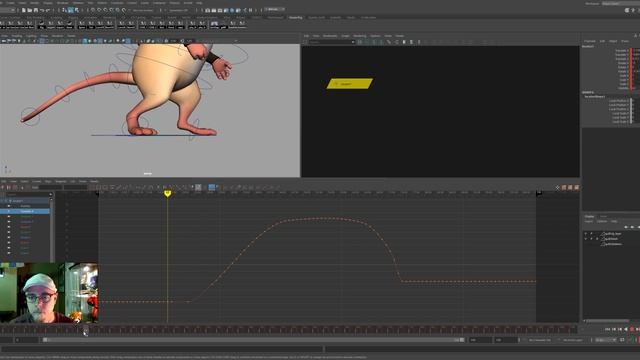Image resolution: width=640 pixels, height=360 pixels.
Task: Open Shading menu in viewport panel
Action: (x=17, y=36)
